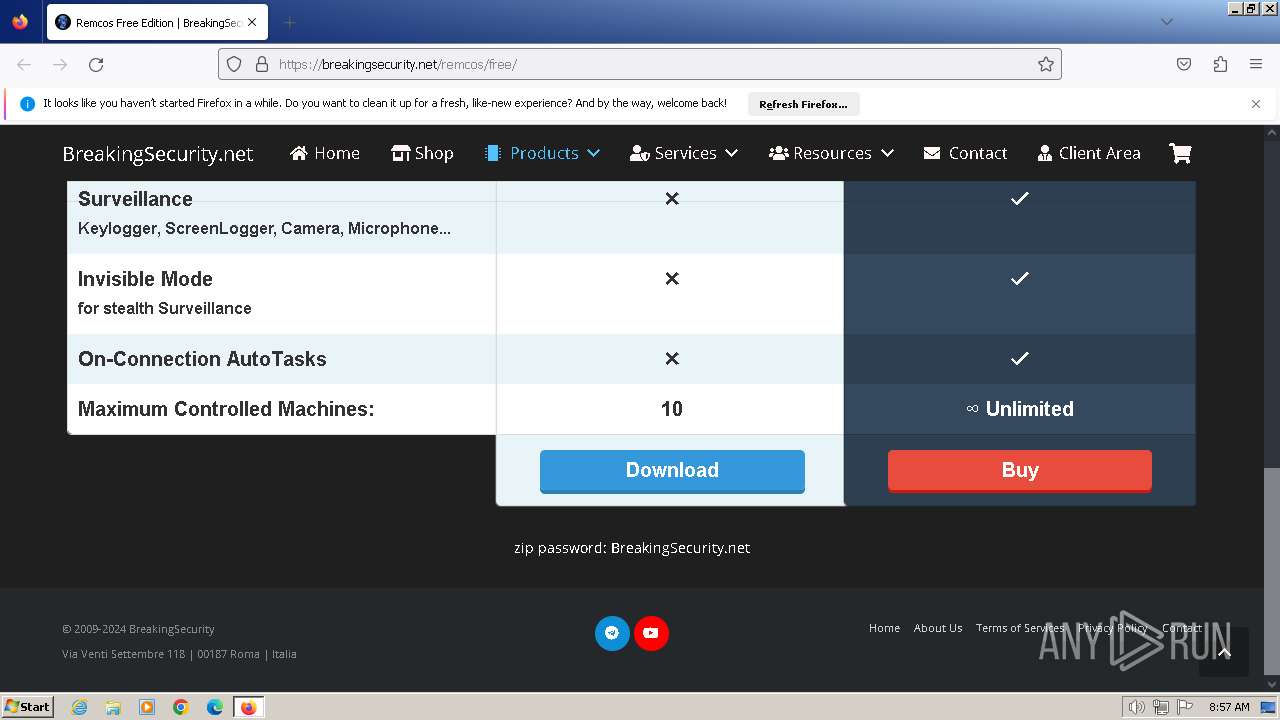This screenshot has height=720, width=1280.
Task: Click the shopping cart icon
Action: (x=1180, y=153)
